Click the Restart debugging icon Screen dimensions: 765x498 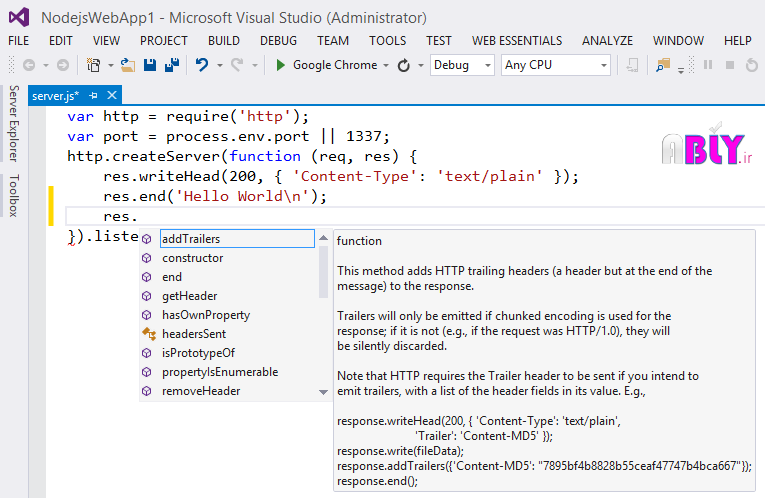(x=752, y=65)
